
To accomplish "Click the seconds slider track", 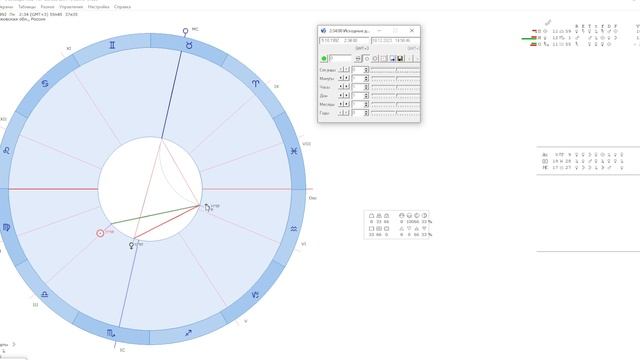I will point(396,69).
